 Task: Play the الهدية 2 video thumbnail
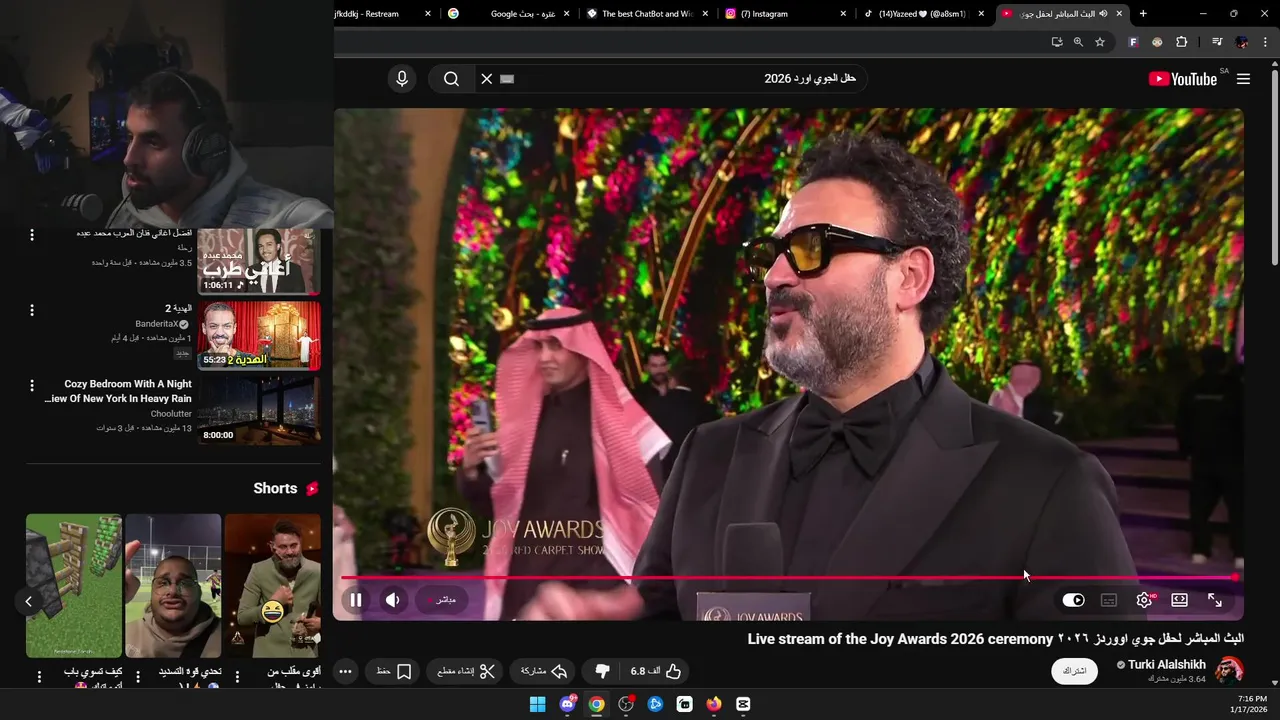click(x=259, y=335)
